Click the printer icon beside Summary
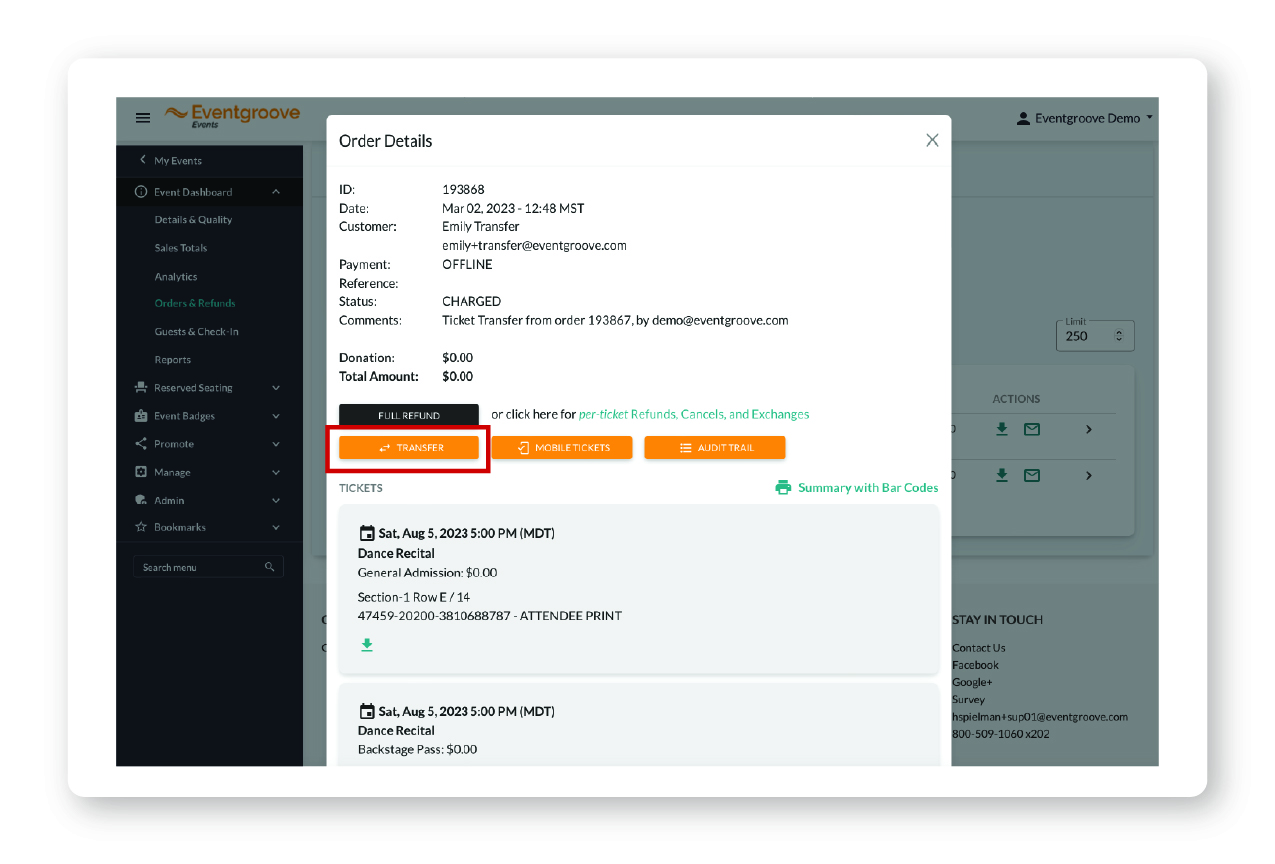Image resolution: width=1275 pixels, height=864 pixels. [x=783, y=488]
